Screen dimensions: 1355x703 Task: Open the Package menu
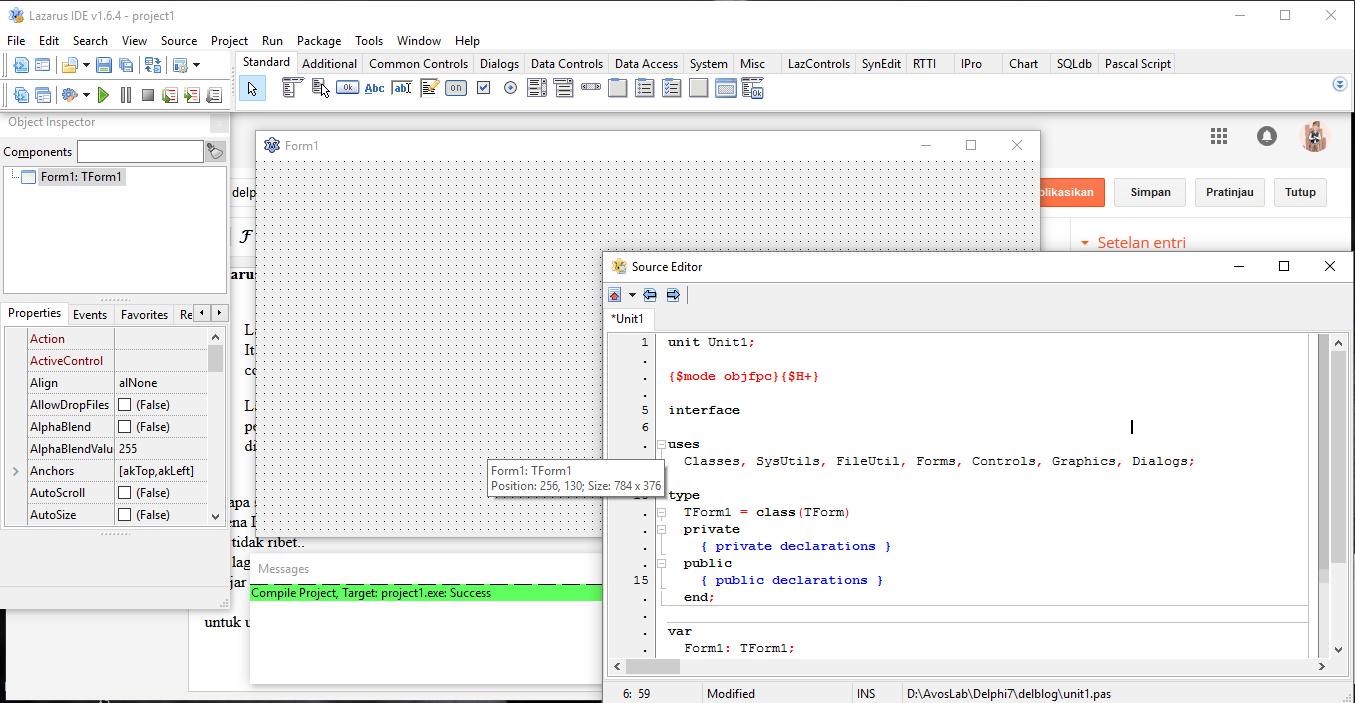click(x=319, y=41)
